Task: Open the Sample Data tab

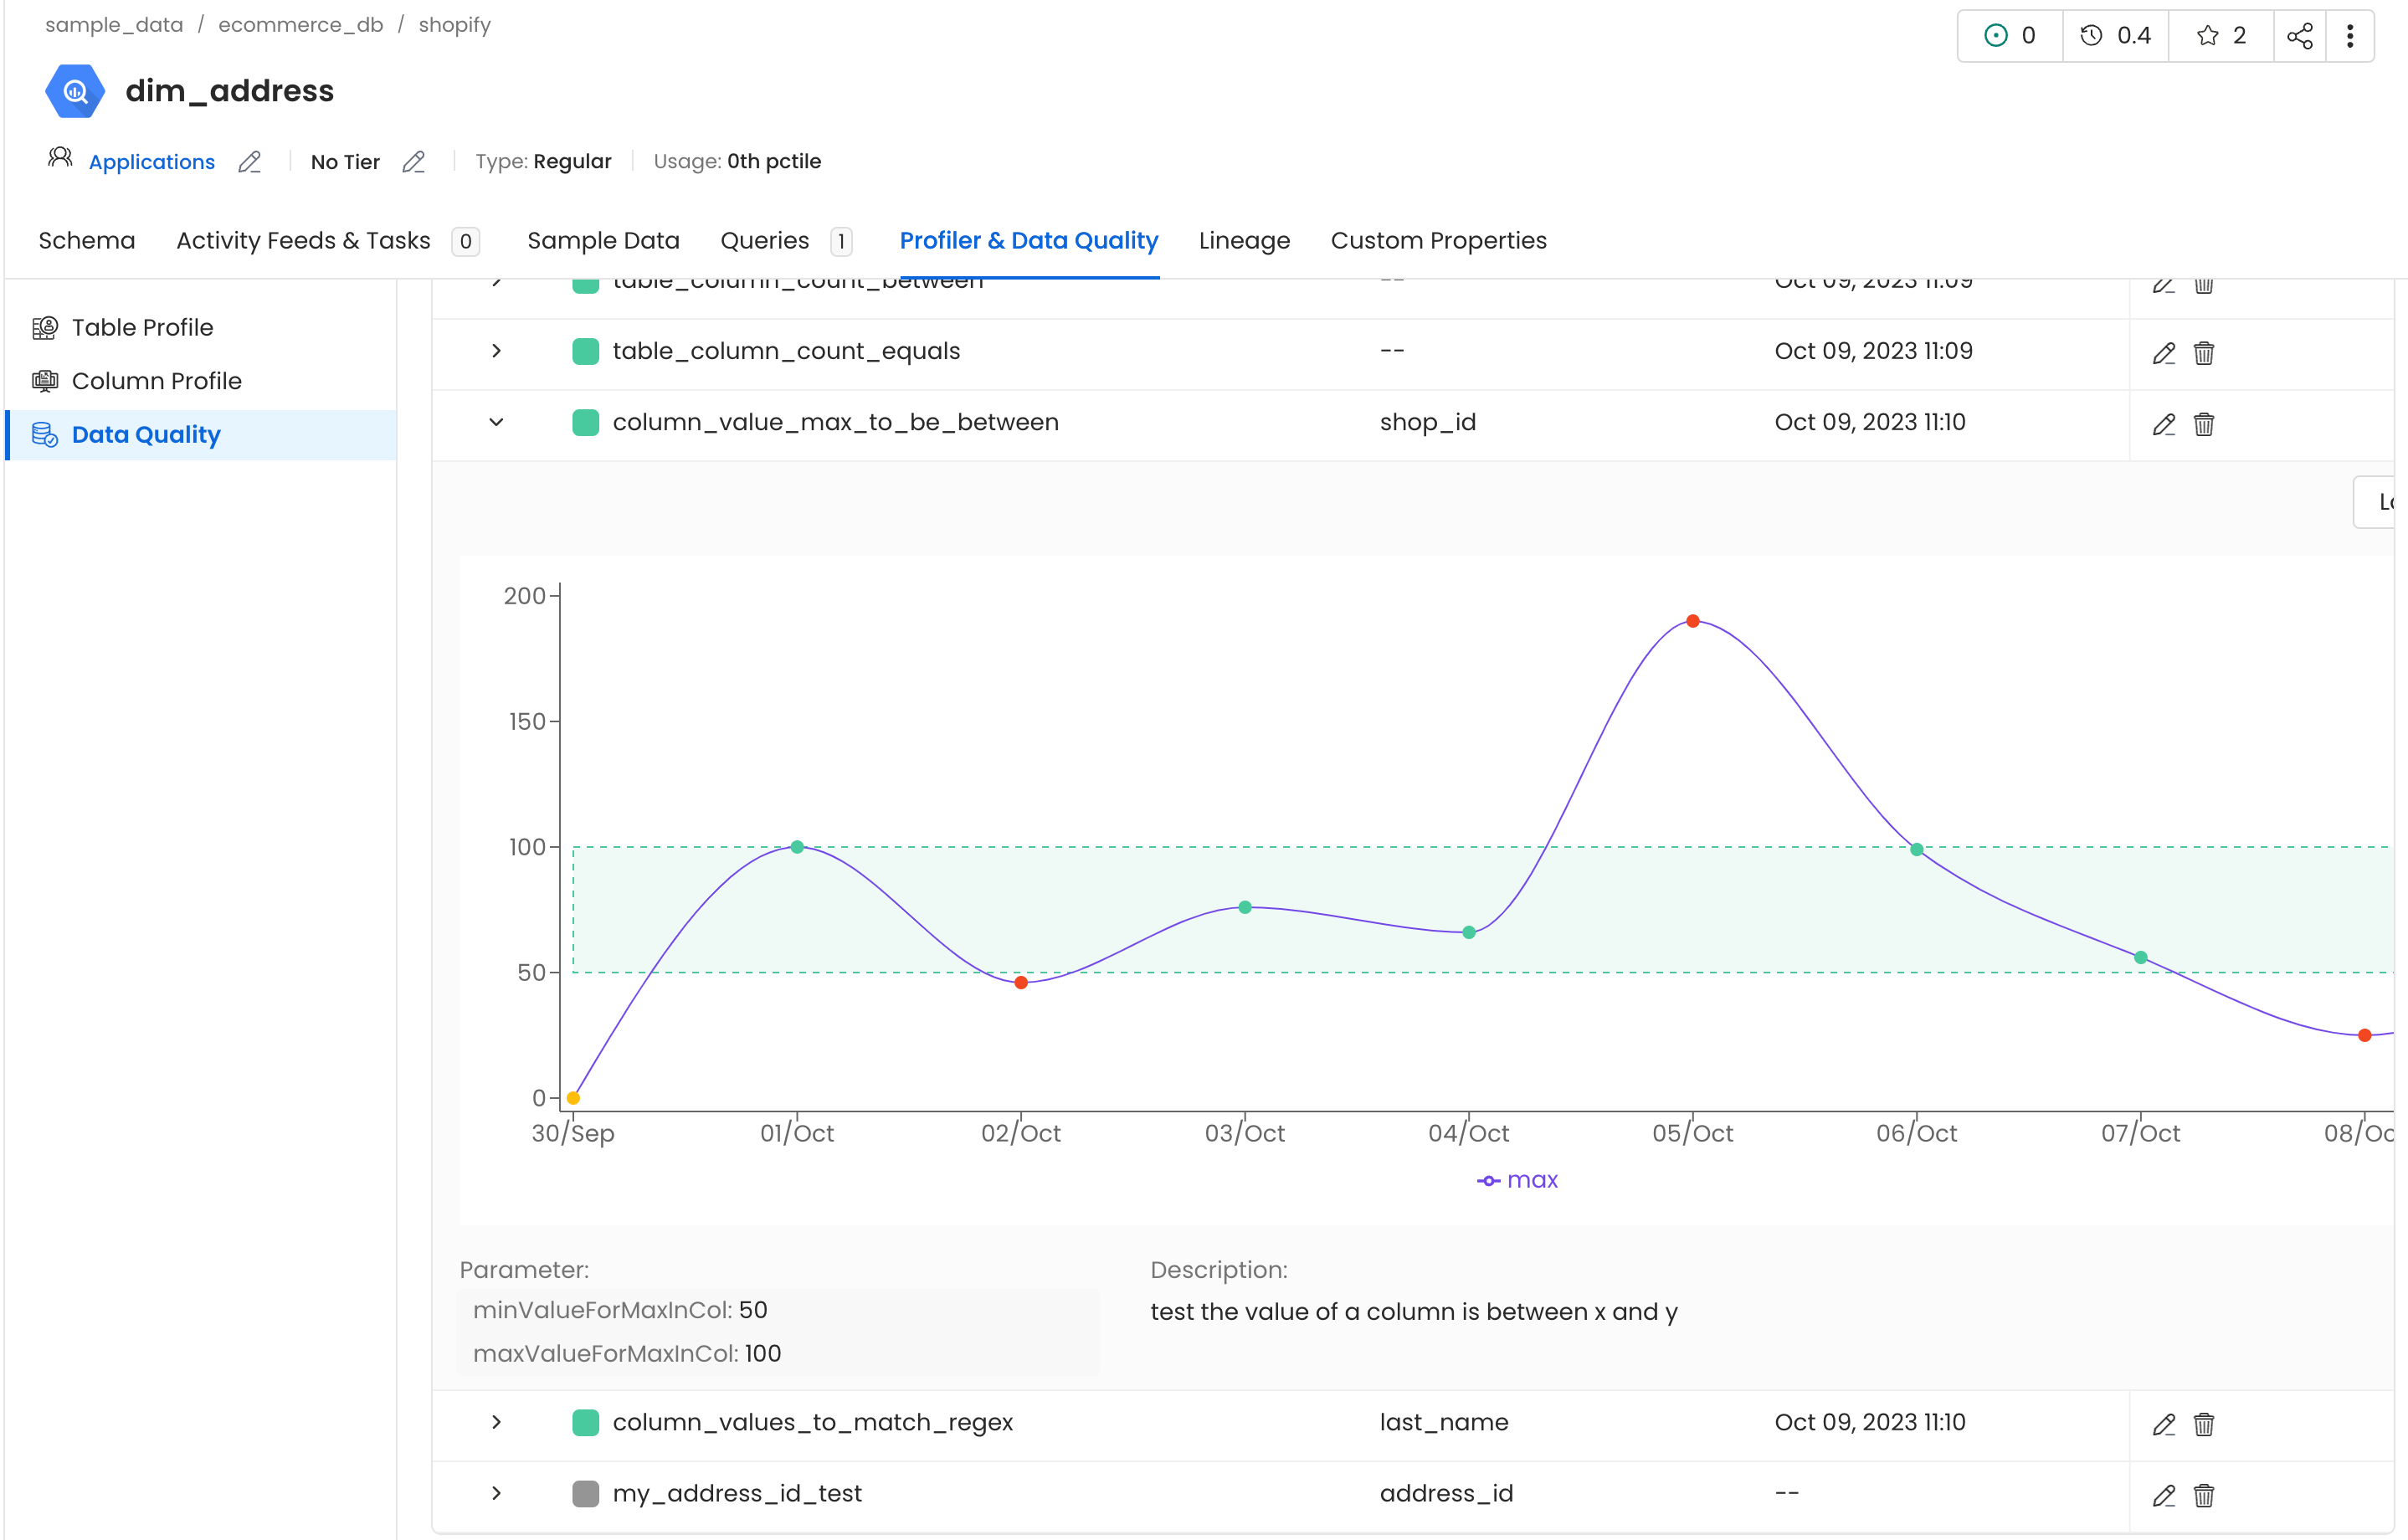Action: pos(603,241)
